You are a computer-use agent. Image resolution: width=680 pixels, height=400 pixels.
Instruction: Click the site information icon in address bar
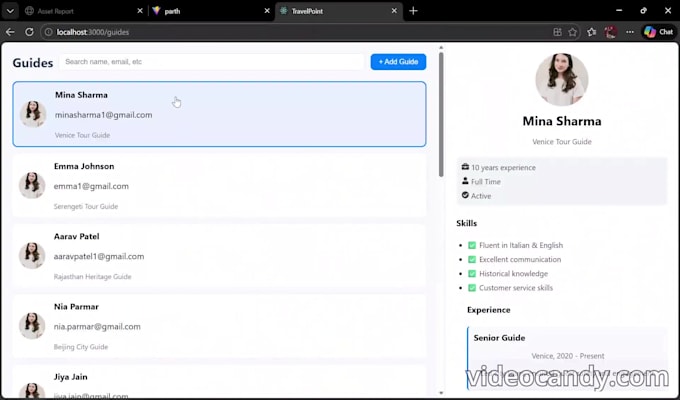(x=49, y=32)
